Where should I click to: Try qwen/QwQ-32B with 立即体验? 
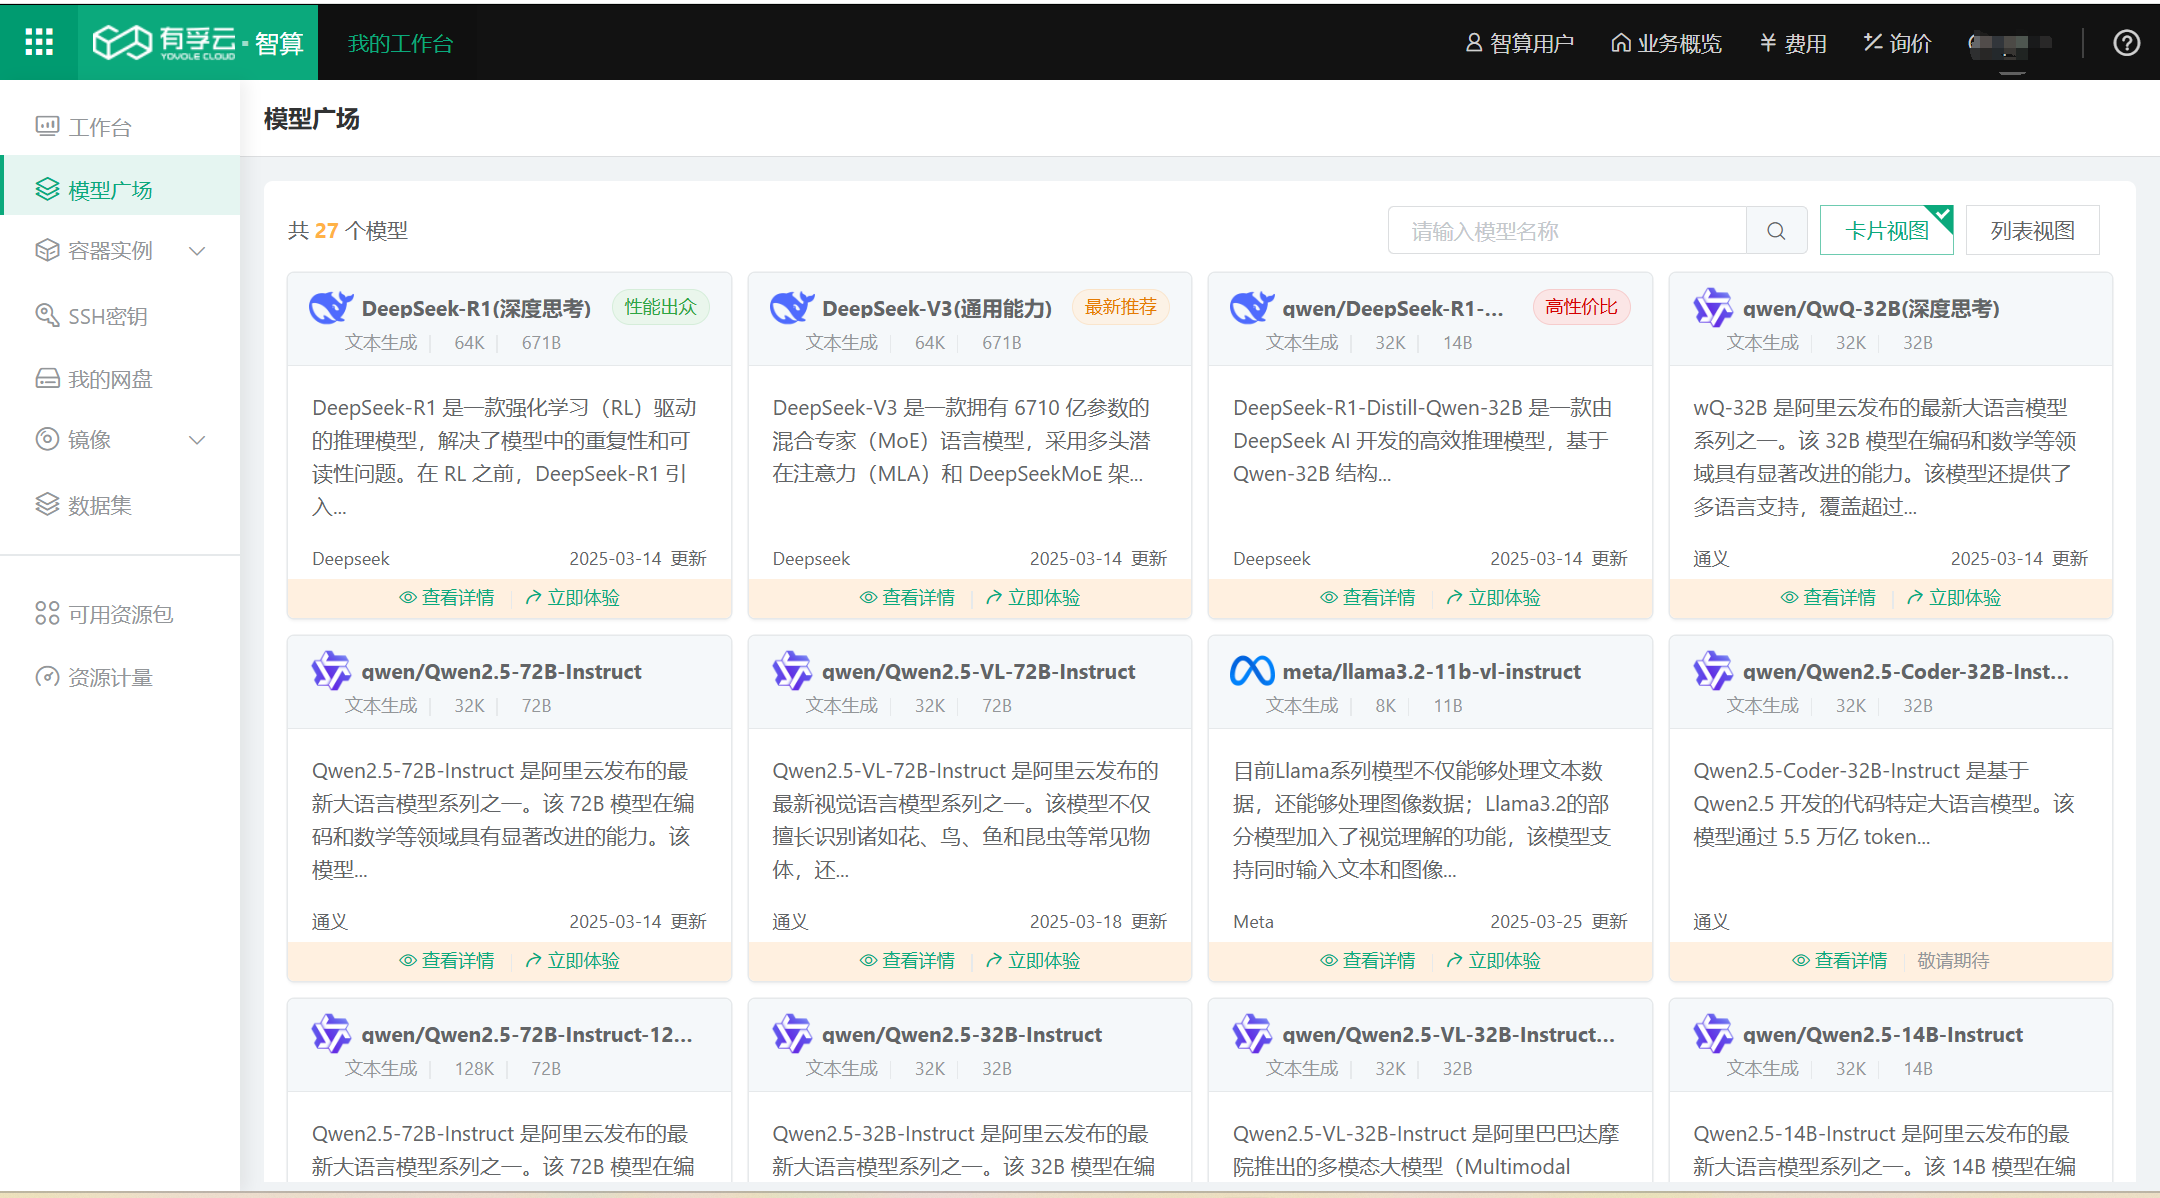tap(1954, 597)
